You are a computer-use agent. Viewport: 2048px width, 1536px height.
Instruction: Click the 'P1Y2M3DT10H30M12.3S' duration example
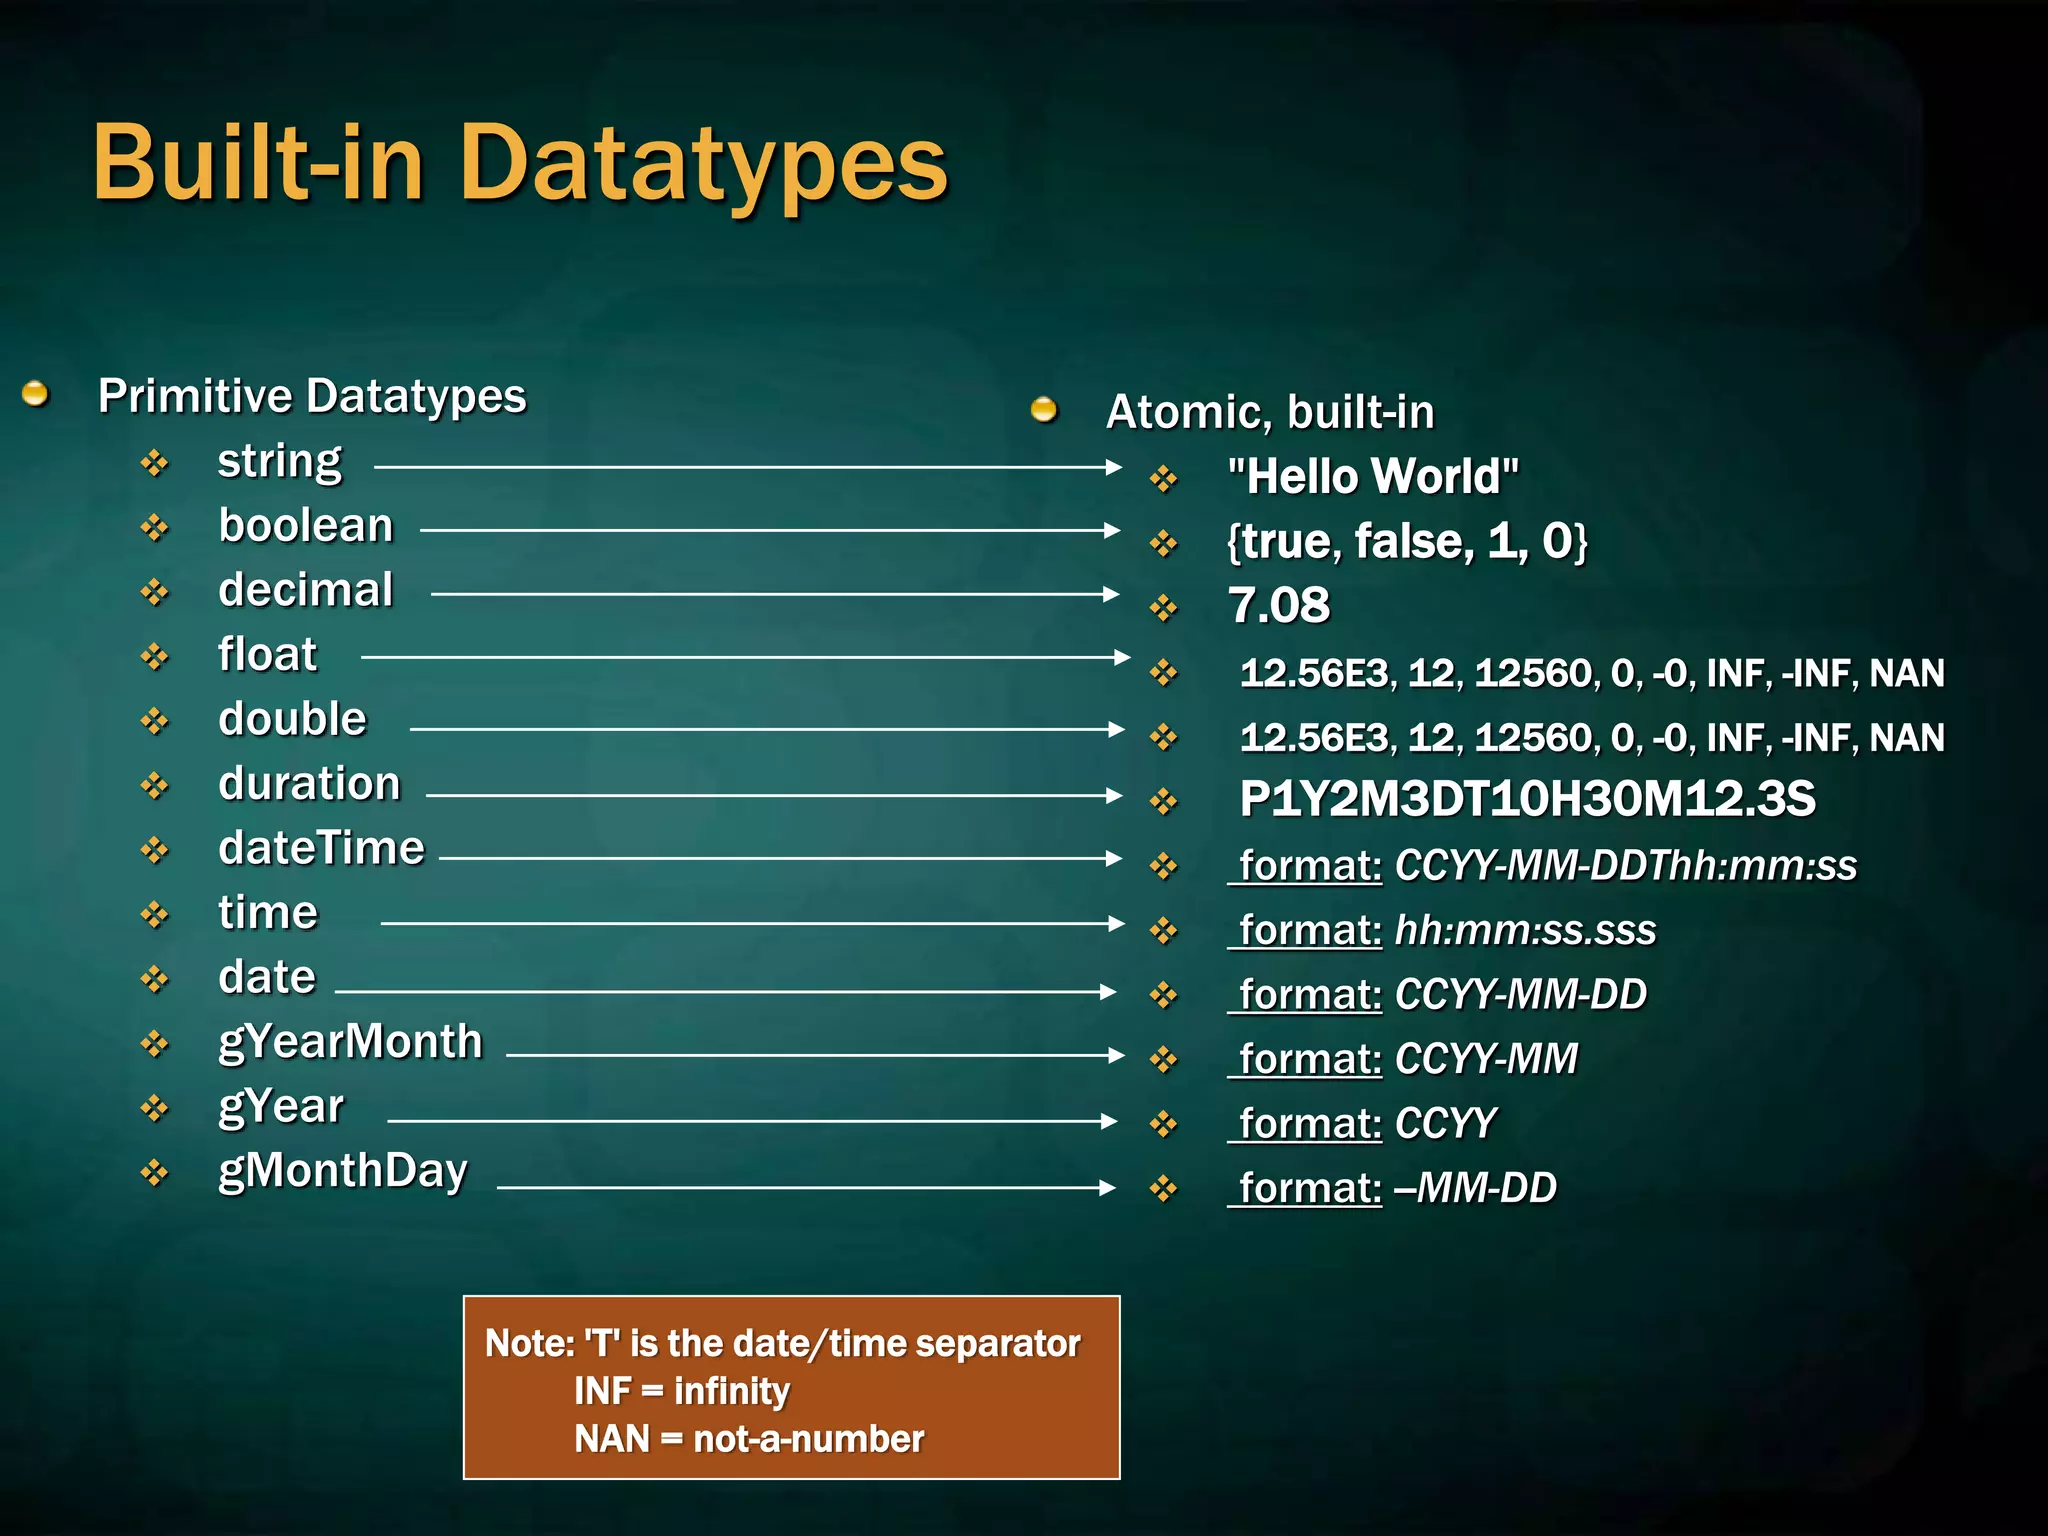click(1527, 800)
